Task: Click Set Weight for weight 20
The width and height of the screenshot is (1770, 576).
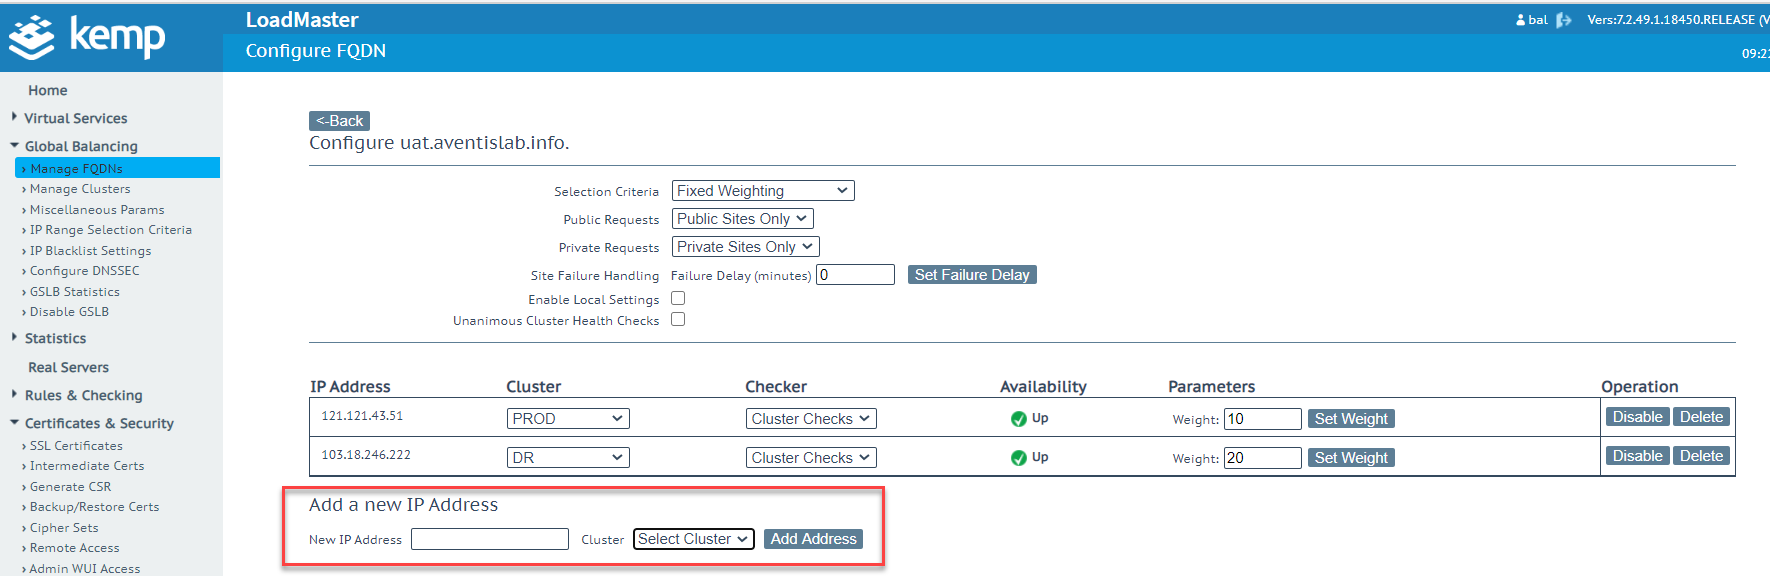Action: (1351, 458)
